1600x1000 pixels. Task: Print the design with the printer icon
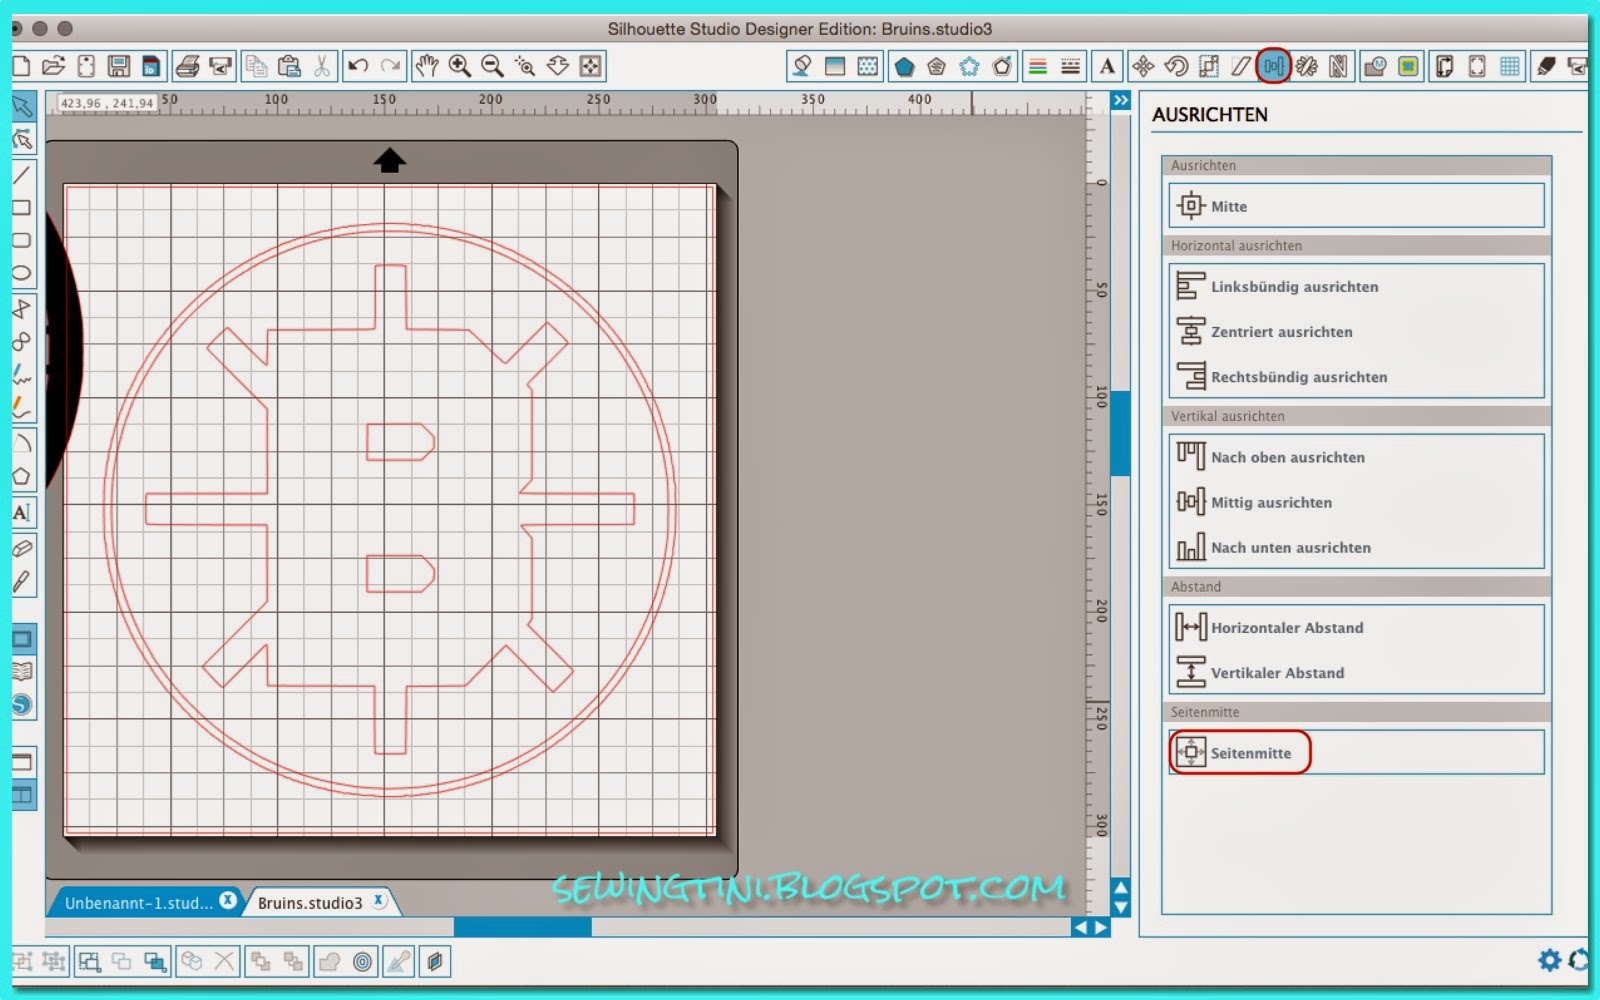click(187, 67)
